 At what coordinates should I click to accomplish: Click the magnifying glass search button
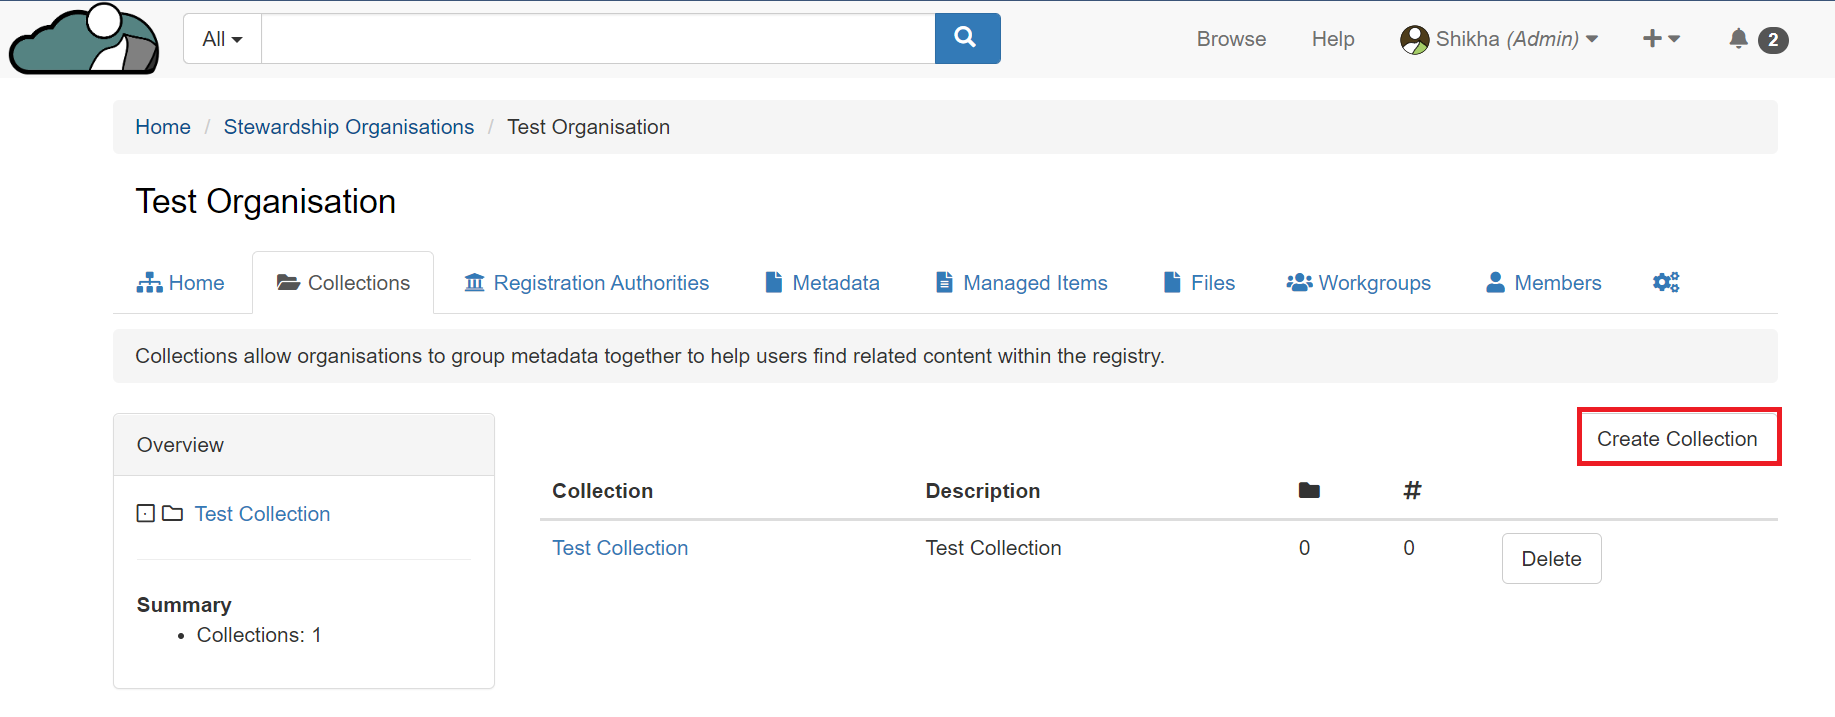966,38
